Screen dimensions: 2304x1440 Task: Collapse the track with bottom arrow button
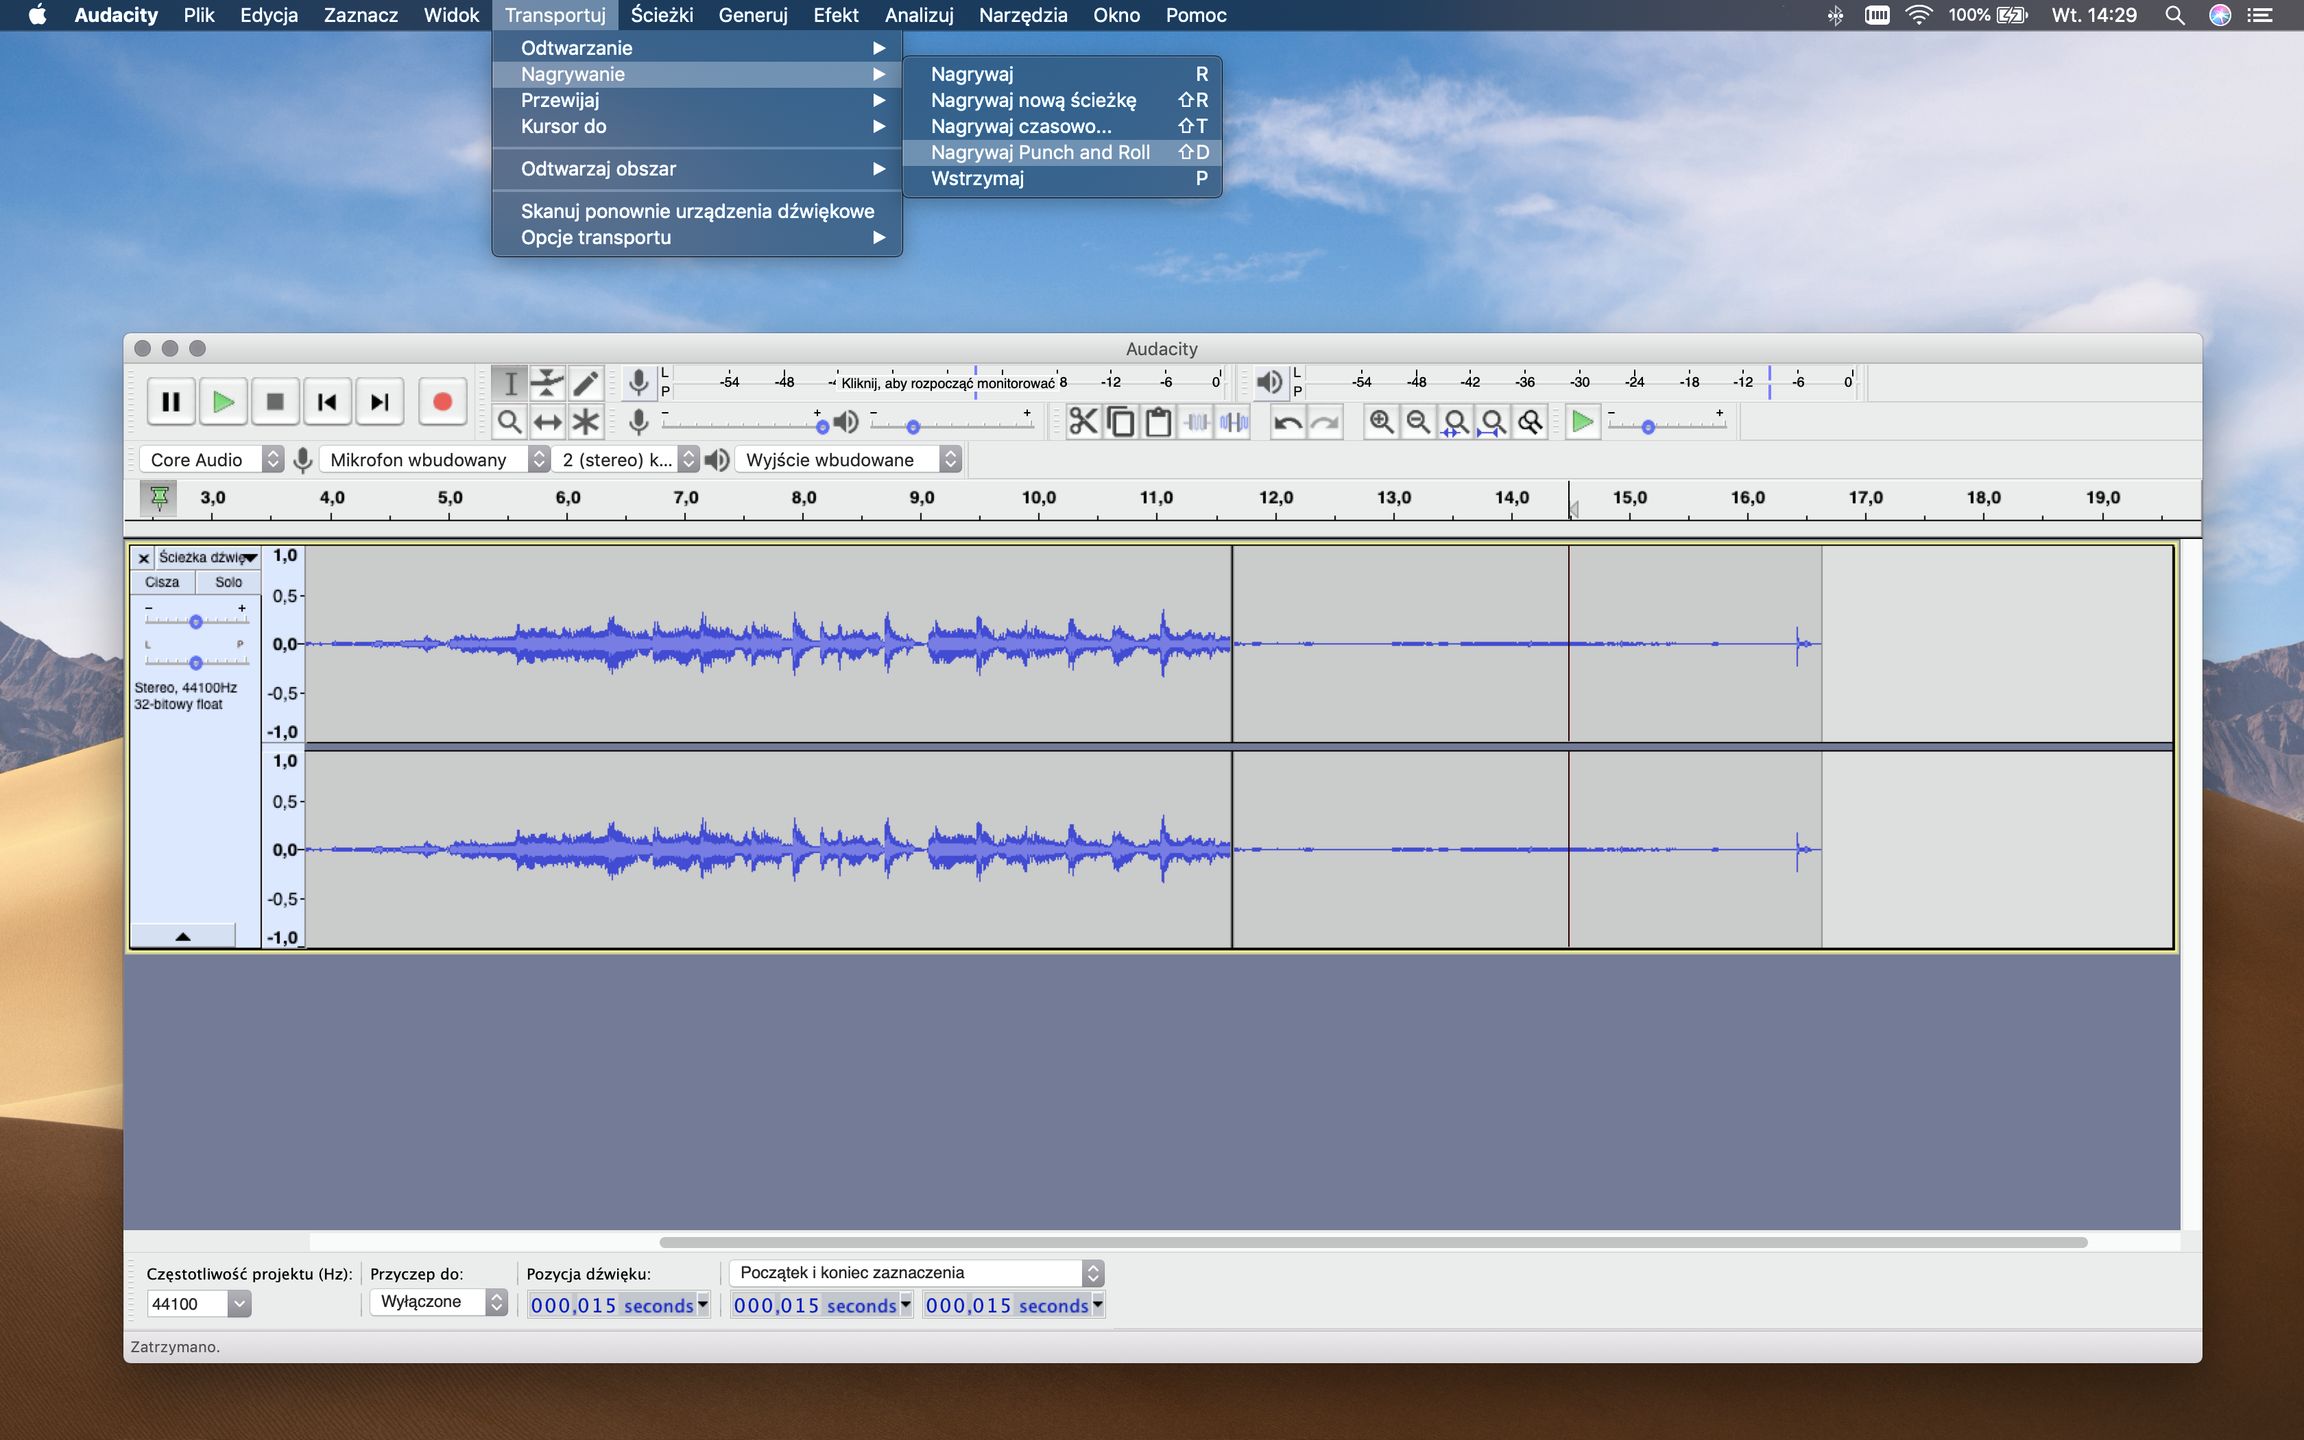(x=183, y=936)
